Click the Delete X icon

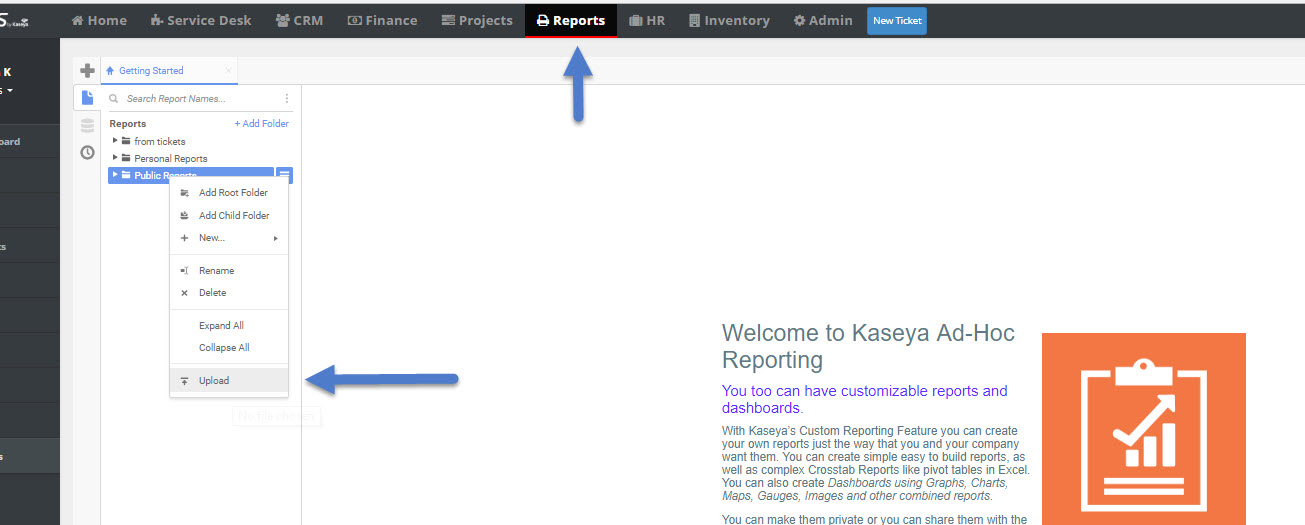tap(184, 293)
